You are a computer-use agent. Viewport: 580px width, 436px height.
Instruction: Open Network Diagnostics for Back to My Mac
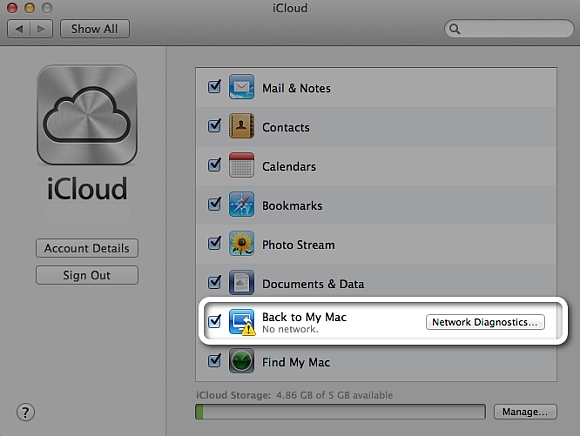tap(485, 322)
